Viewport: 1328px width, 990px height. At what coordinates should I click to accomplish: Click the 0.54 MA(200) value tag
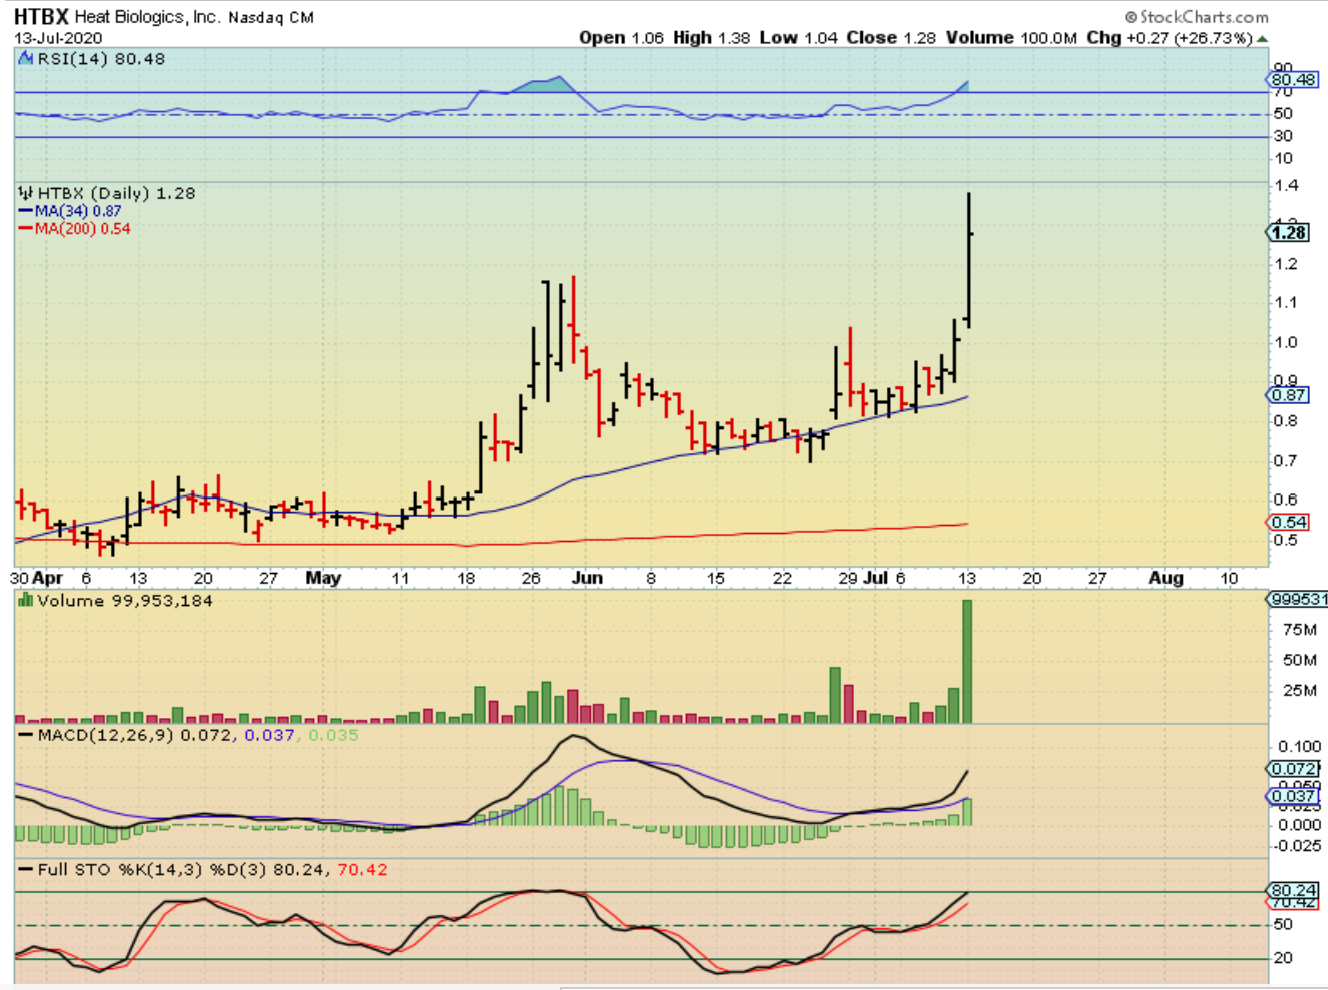tap(1289, 522)
